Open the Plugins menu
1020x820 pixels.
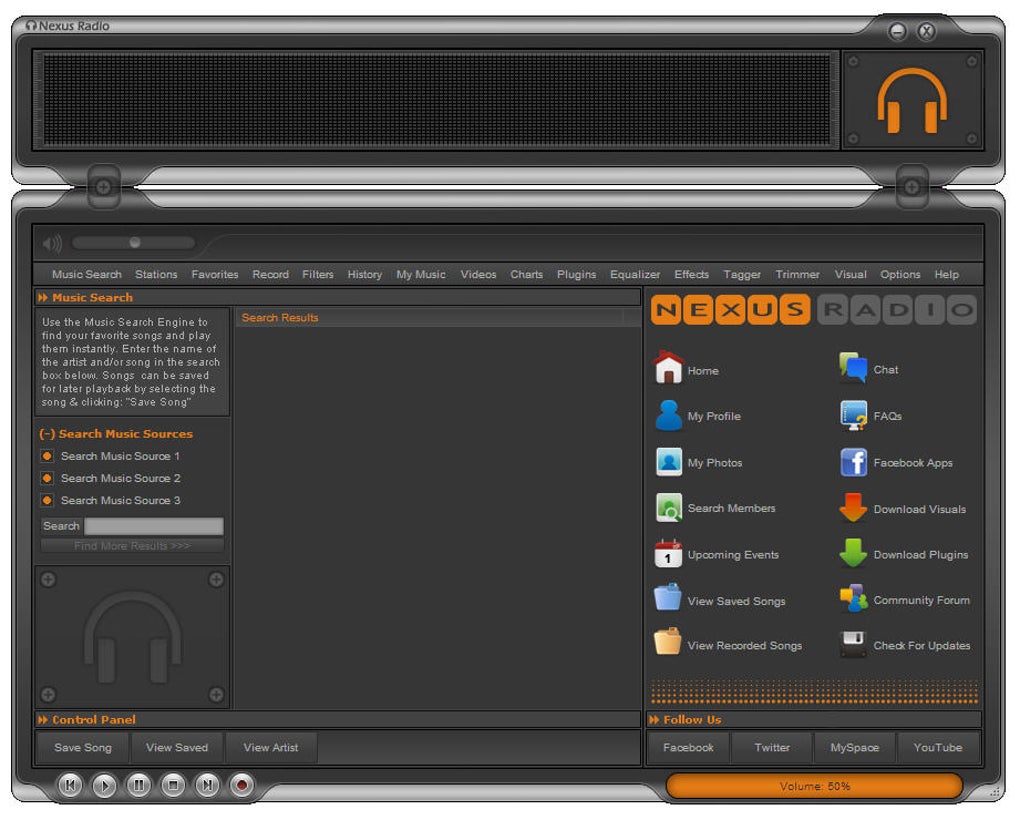click(576, 274)
